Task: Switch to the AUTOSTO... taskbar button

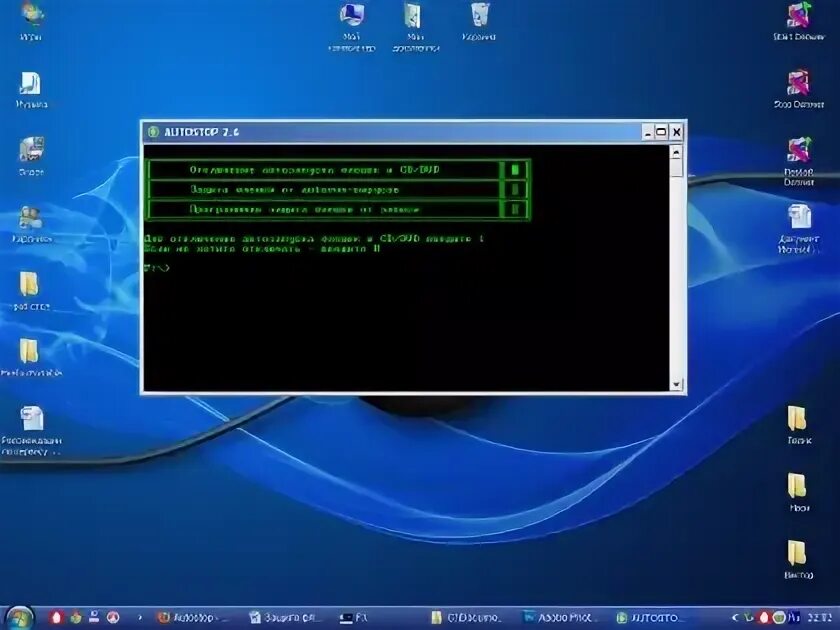Action: (x=649, y=618)
